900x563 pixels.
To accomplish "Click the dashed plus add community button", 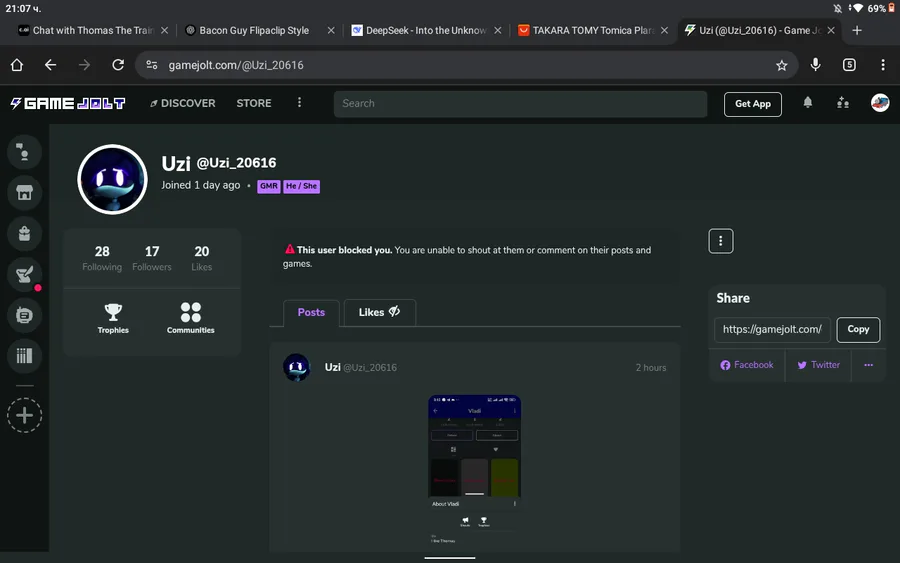I will coord(24,415).
